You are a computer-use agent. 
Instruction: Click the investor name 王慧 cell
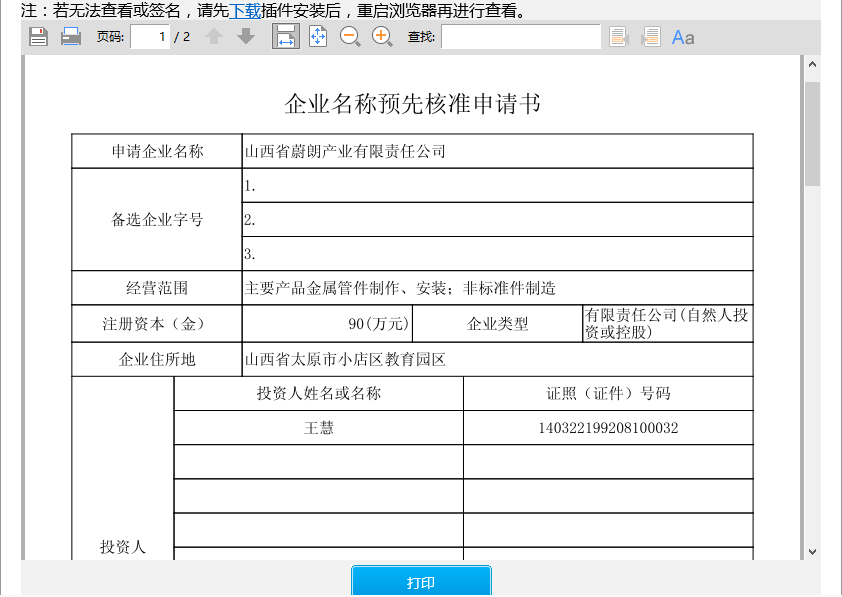click(x=319, y=428)
